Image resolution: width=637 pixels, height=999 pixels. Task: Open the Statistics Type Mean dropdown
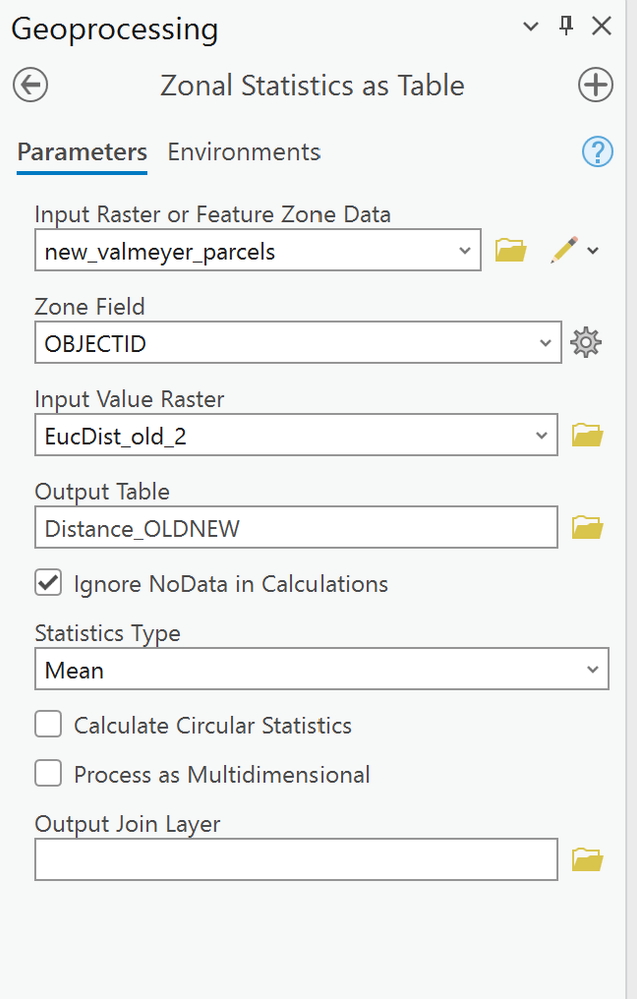point(593,669)
